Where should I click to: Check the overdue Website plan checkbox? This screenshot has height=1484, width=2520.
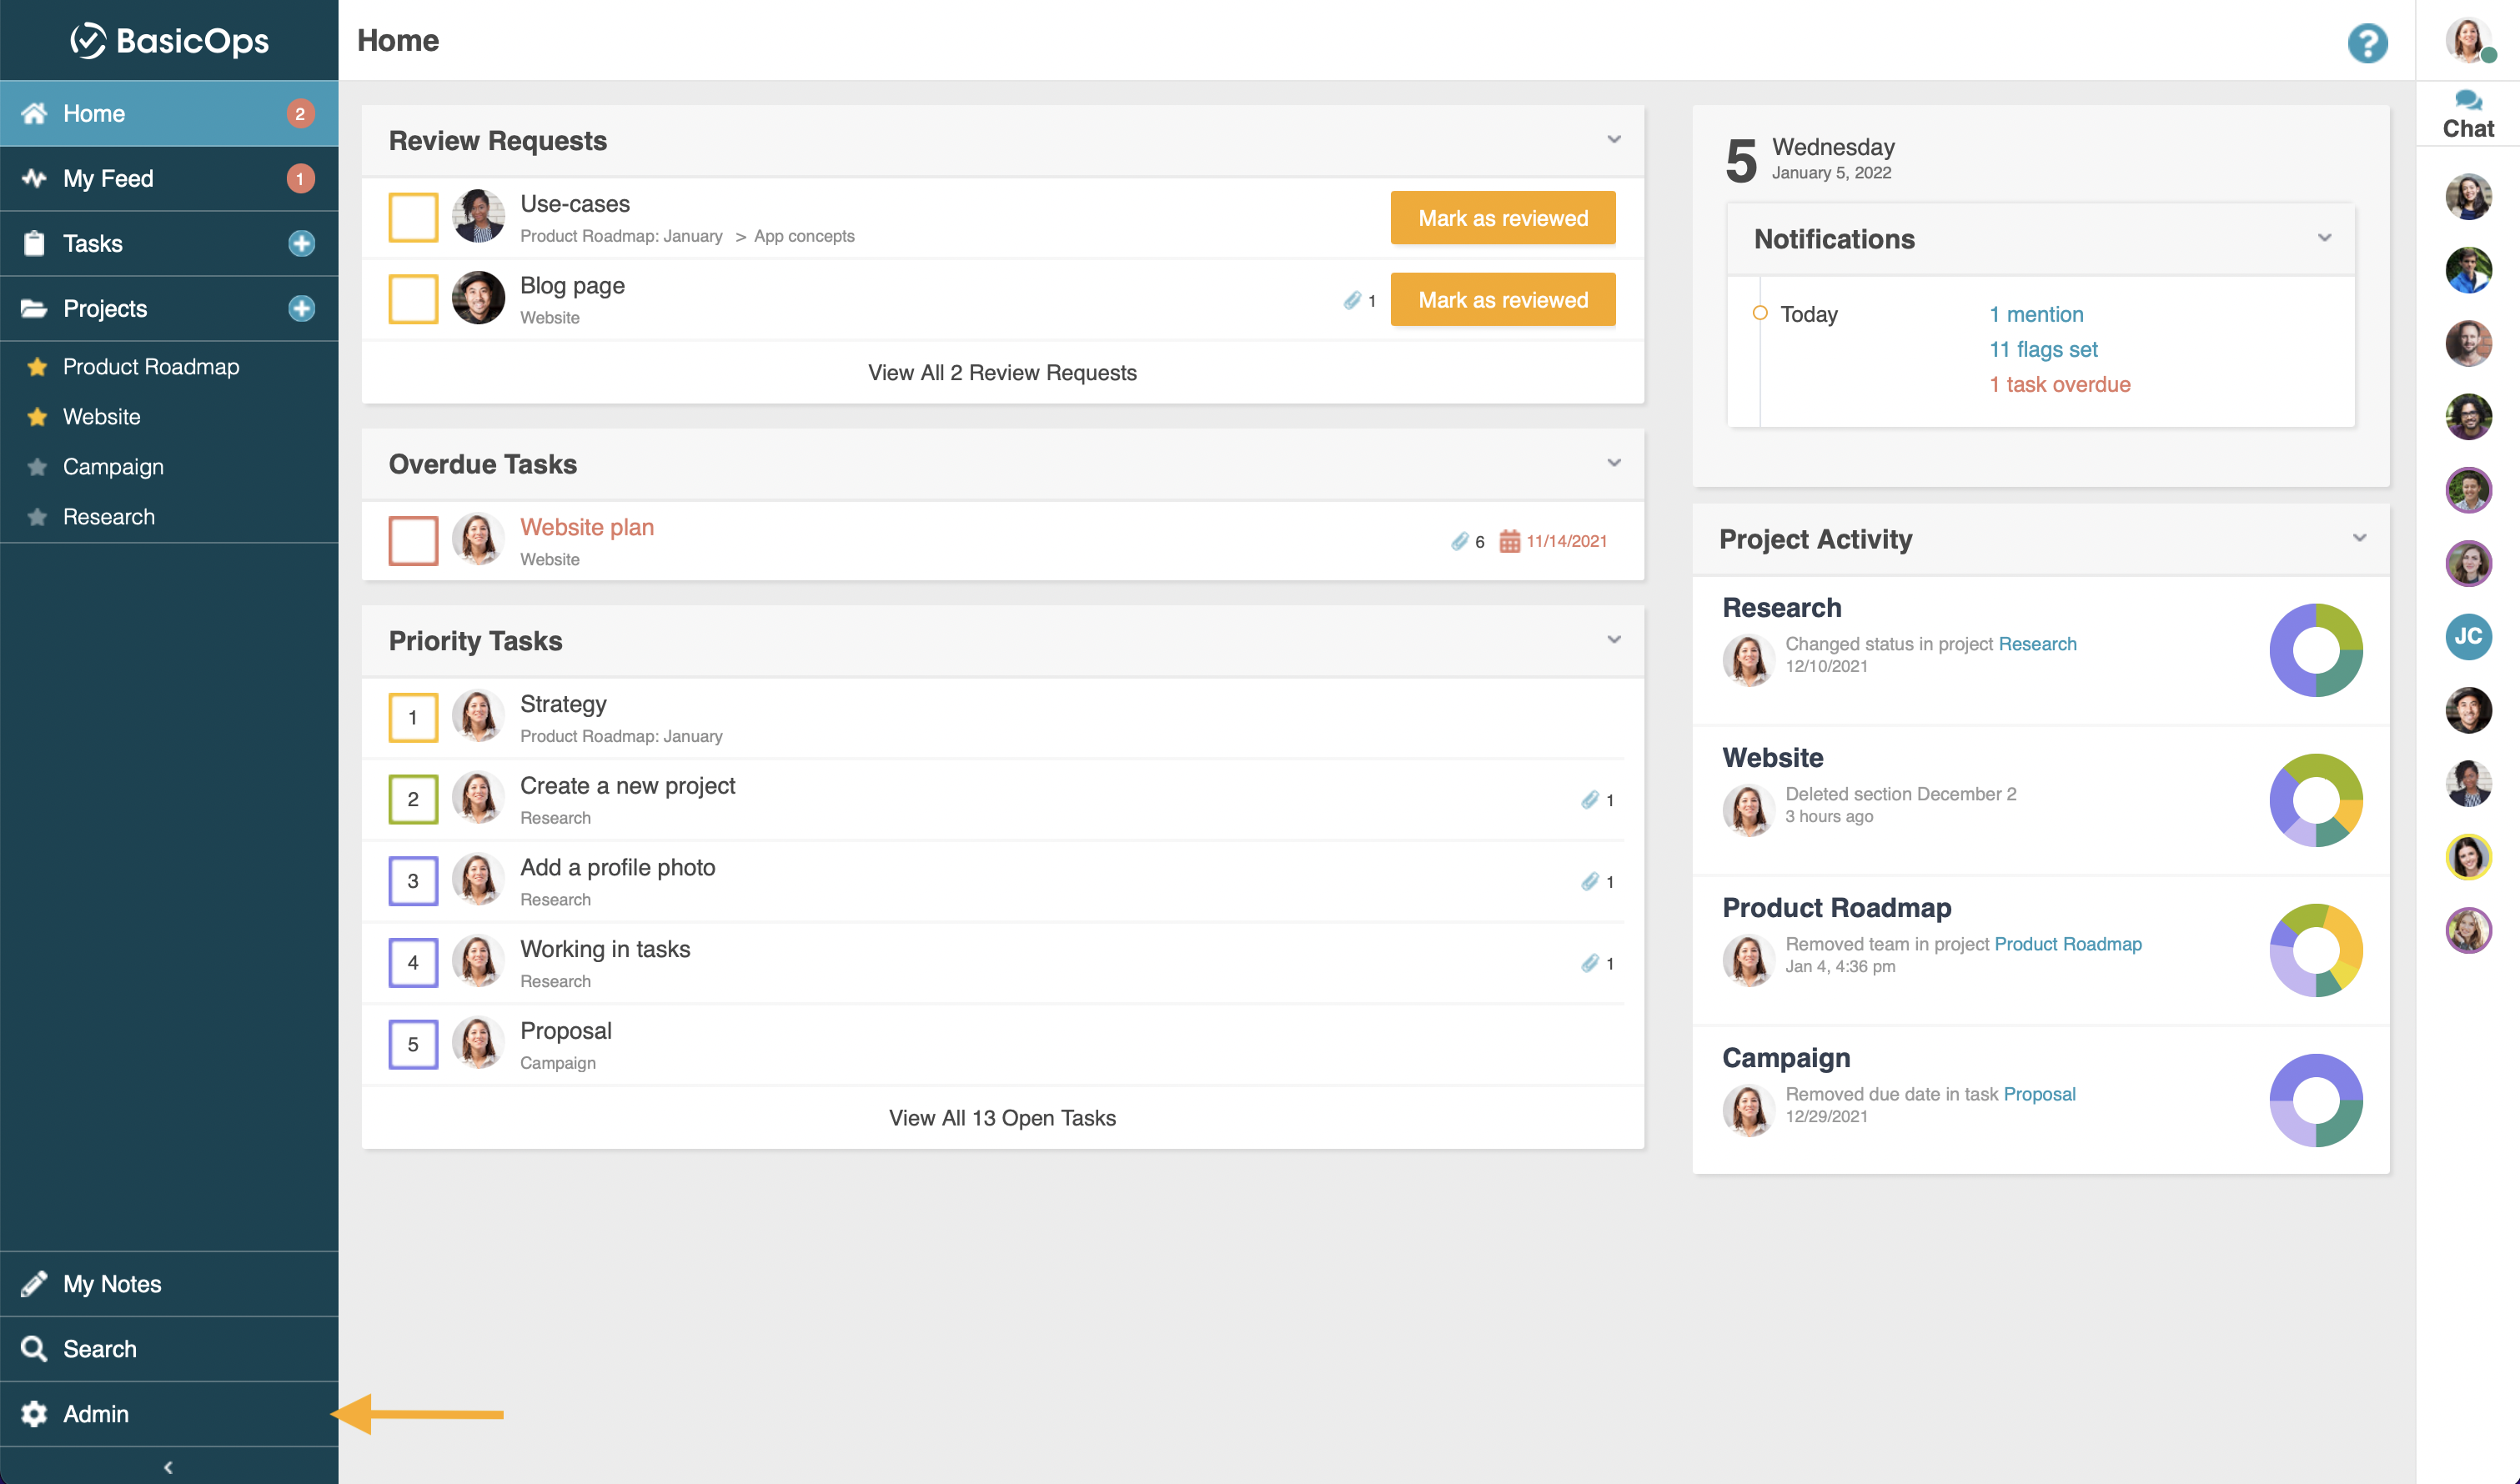point(413,541)
